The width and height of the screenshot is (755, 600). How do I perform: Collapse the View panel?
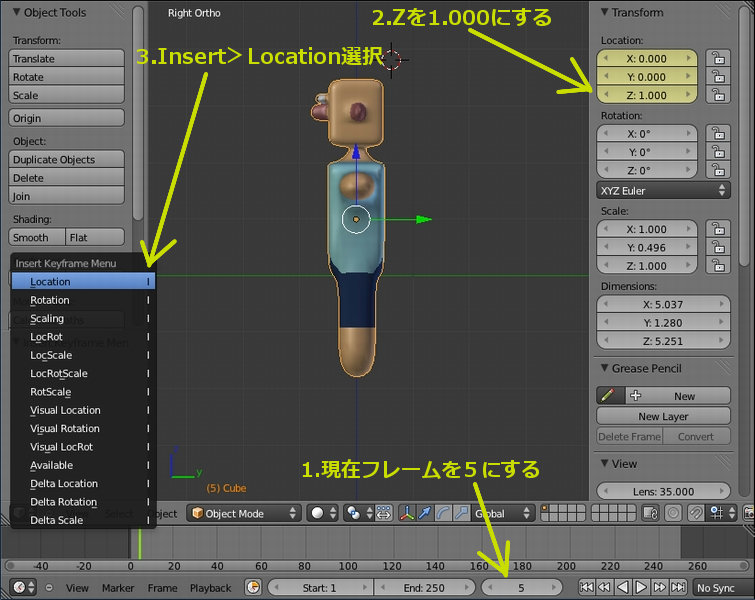605,463
